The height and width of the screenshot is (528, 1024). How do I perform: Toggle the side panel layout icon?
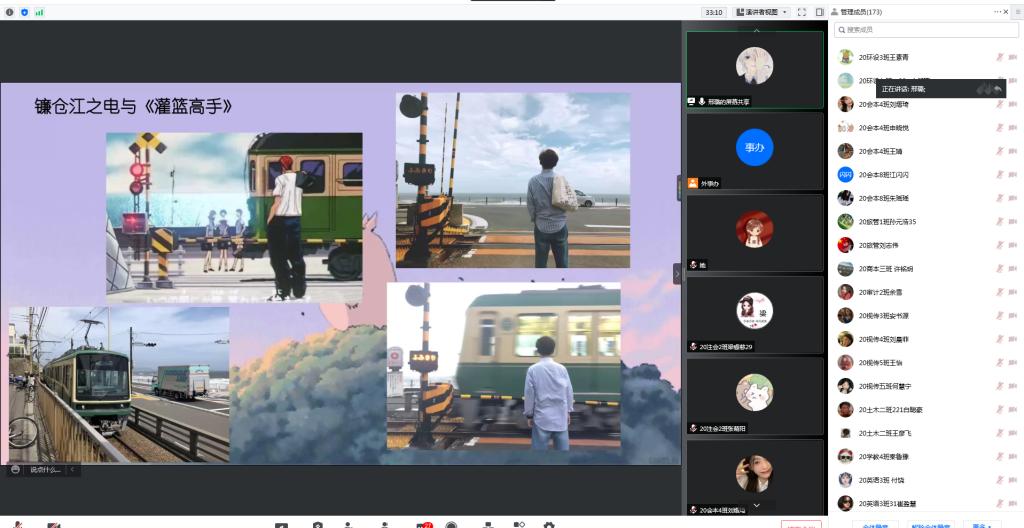820,12
